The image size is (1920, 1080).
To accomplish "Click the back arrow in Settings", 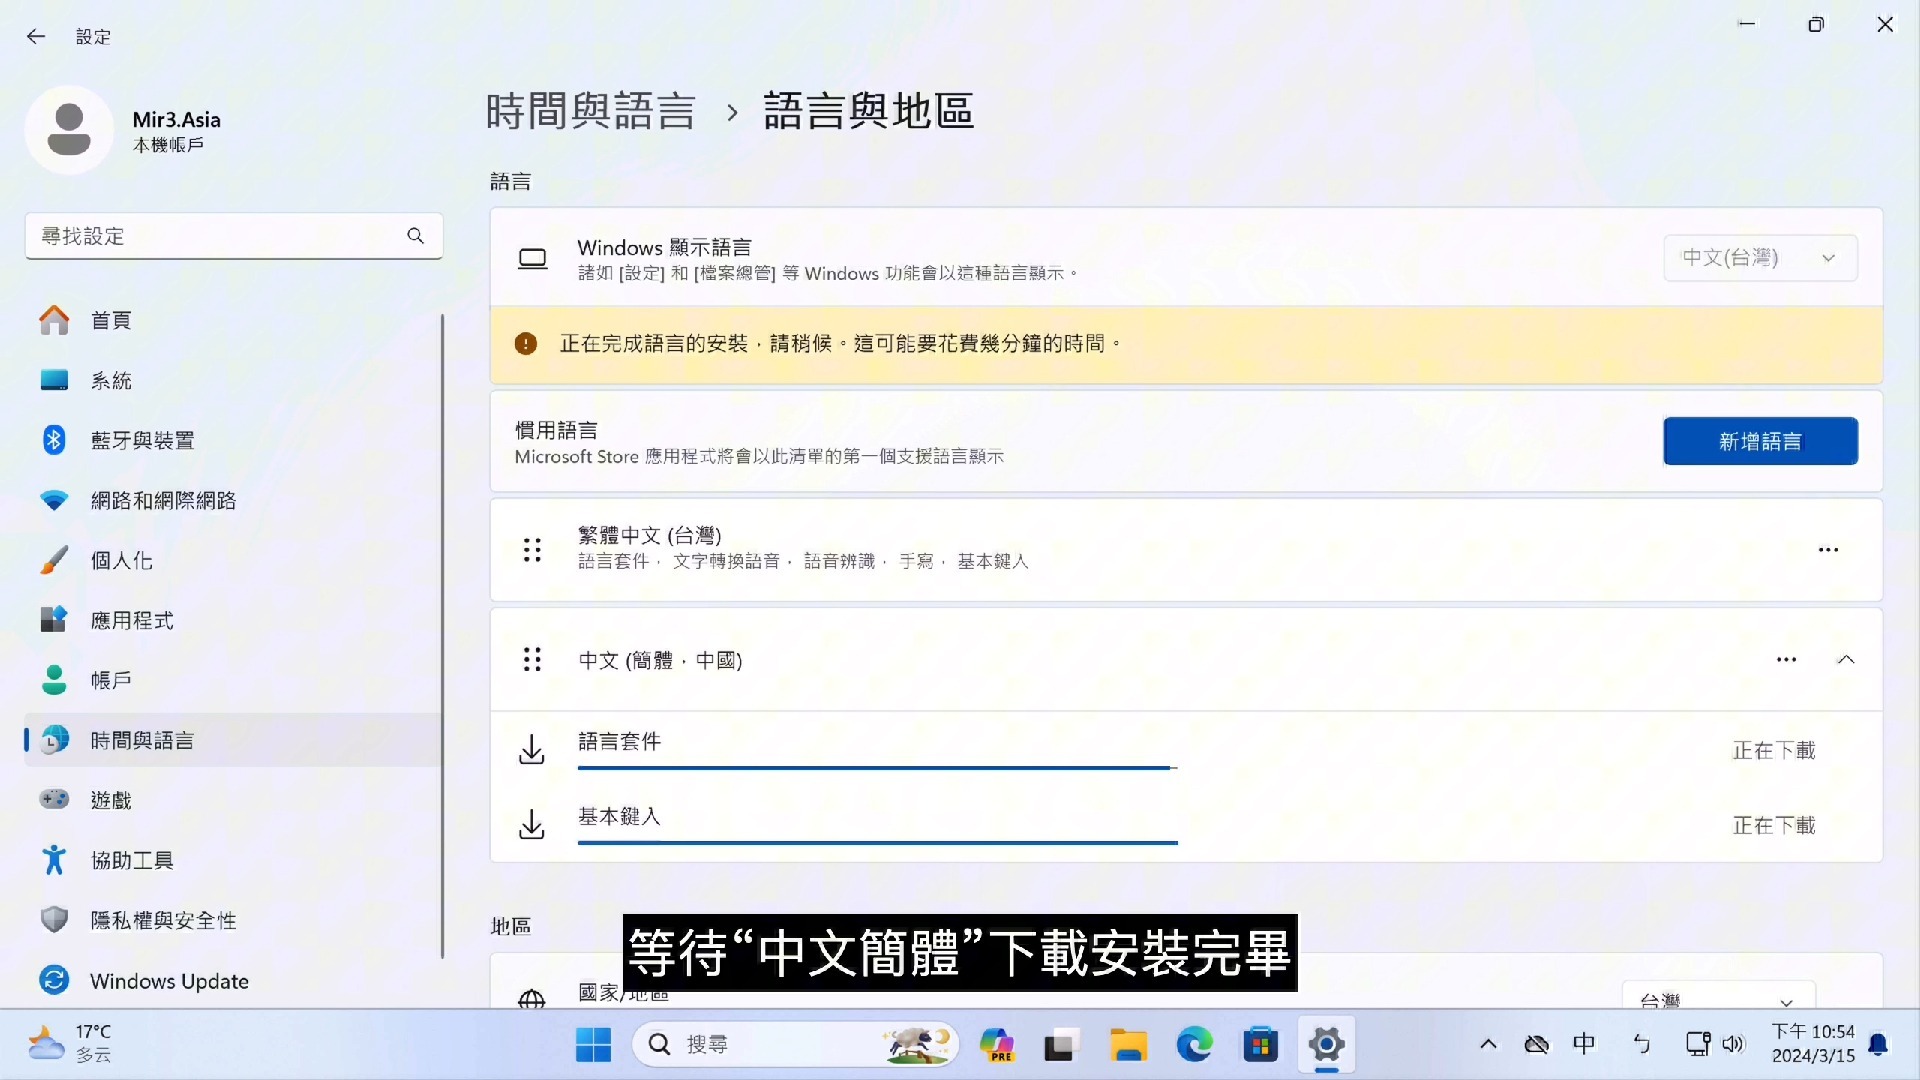I will [x=36, y=36].
